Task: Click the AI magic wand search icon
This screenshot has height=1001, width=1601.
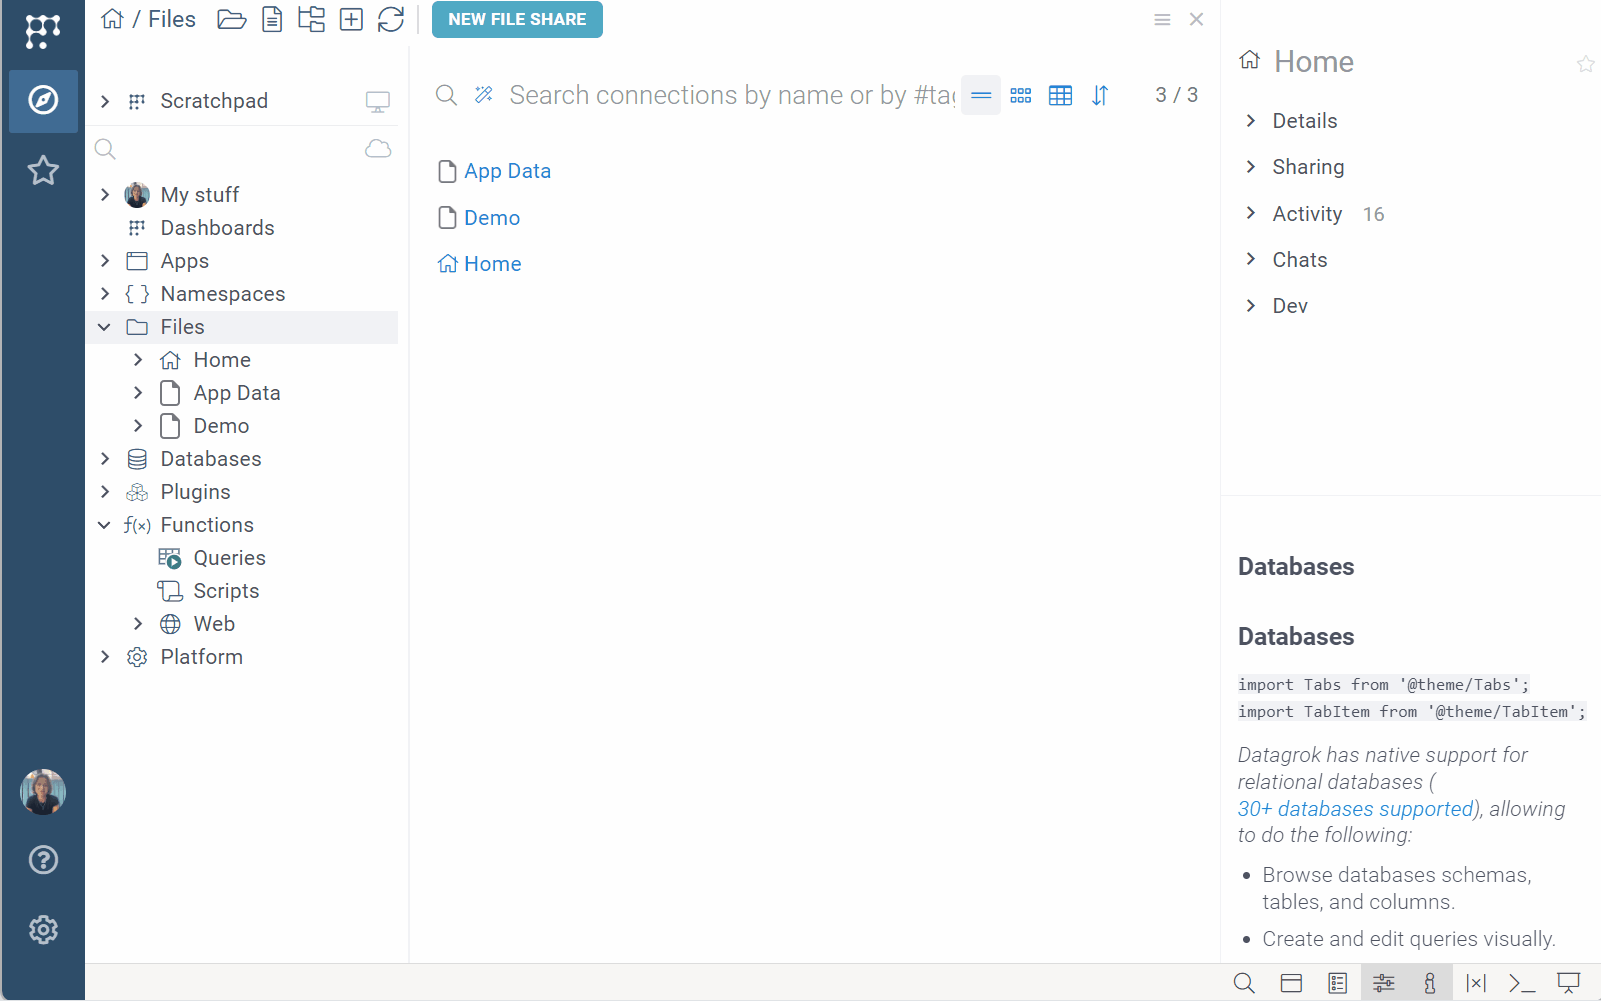Action: pyautogui.click(x=484, y=95)
